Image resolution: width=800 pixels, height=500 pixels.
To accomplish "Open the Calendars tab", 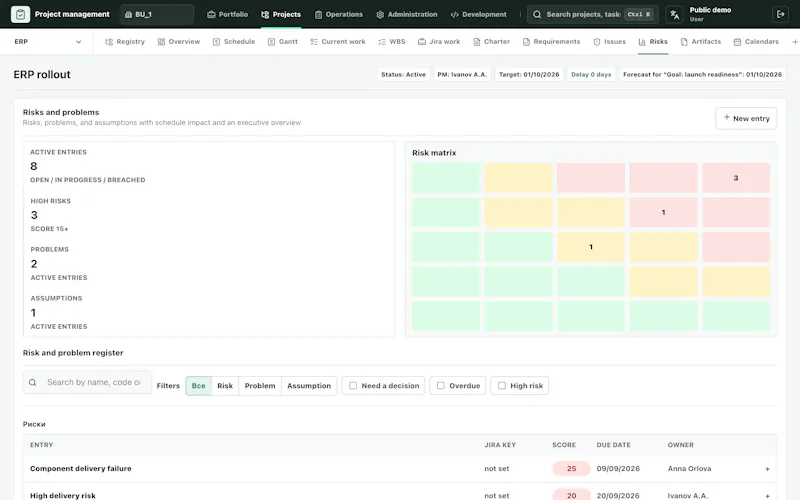I will tap(756, 42).
